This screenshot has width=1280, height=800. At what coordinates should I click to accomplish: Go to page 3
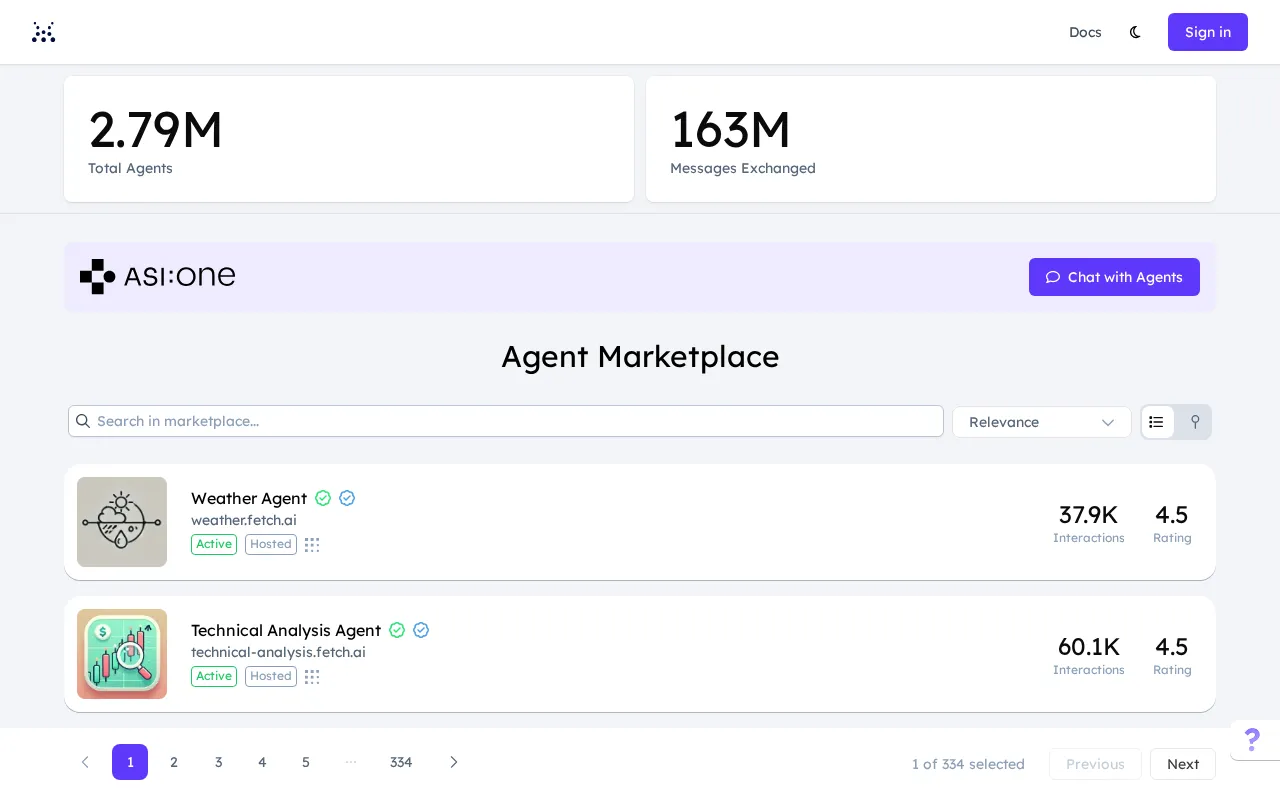click(x=218, y=762)
